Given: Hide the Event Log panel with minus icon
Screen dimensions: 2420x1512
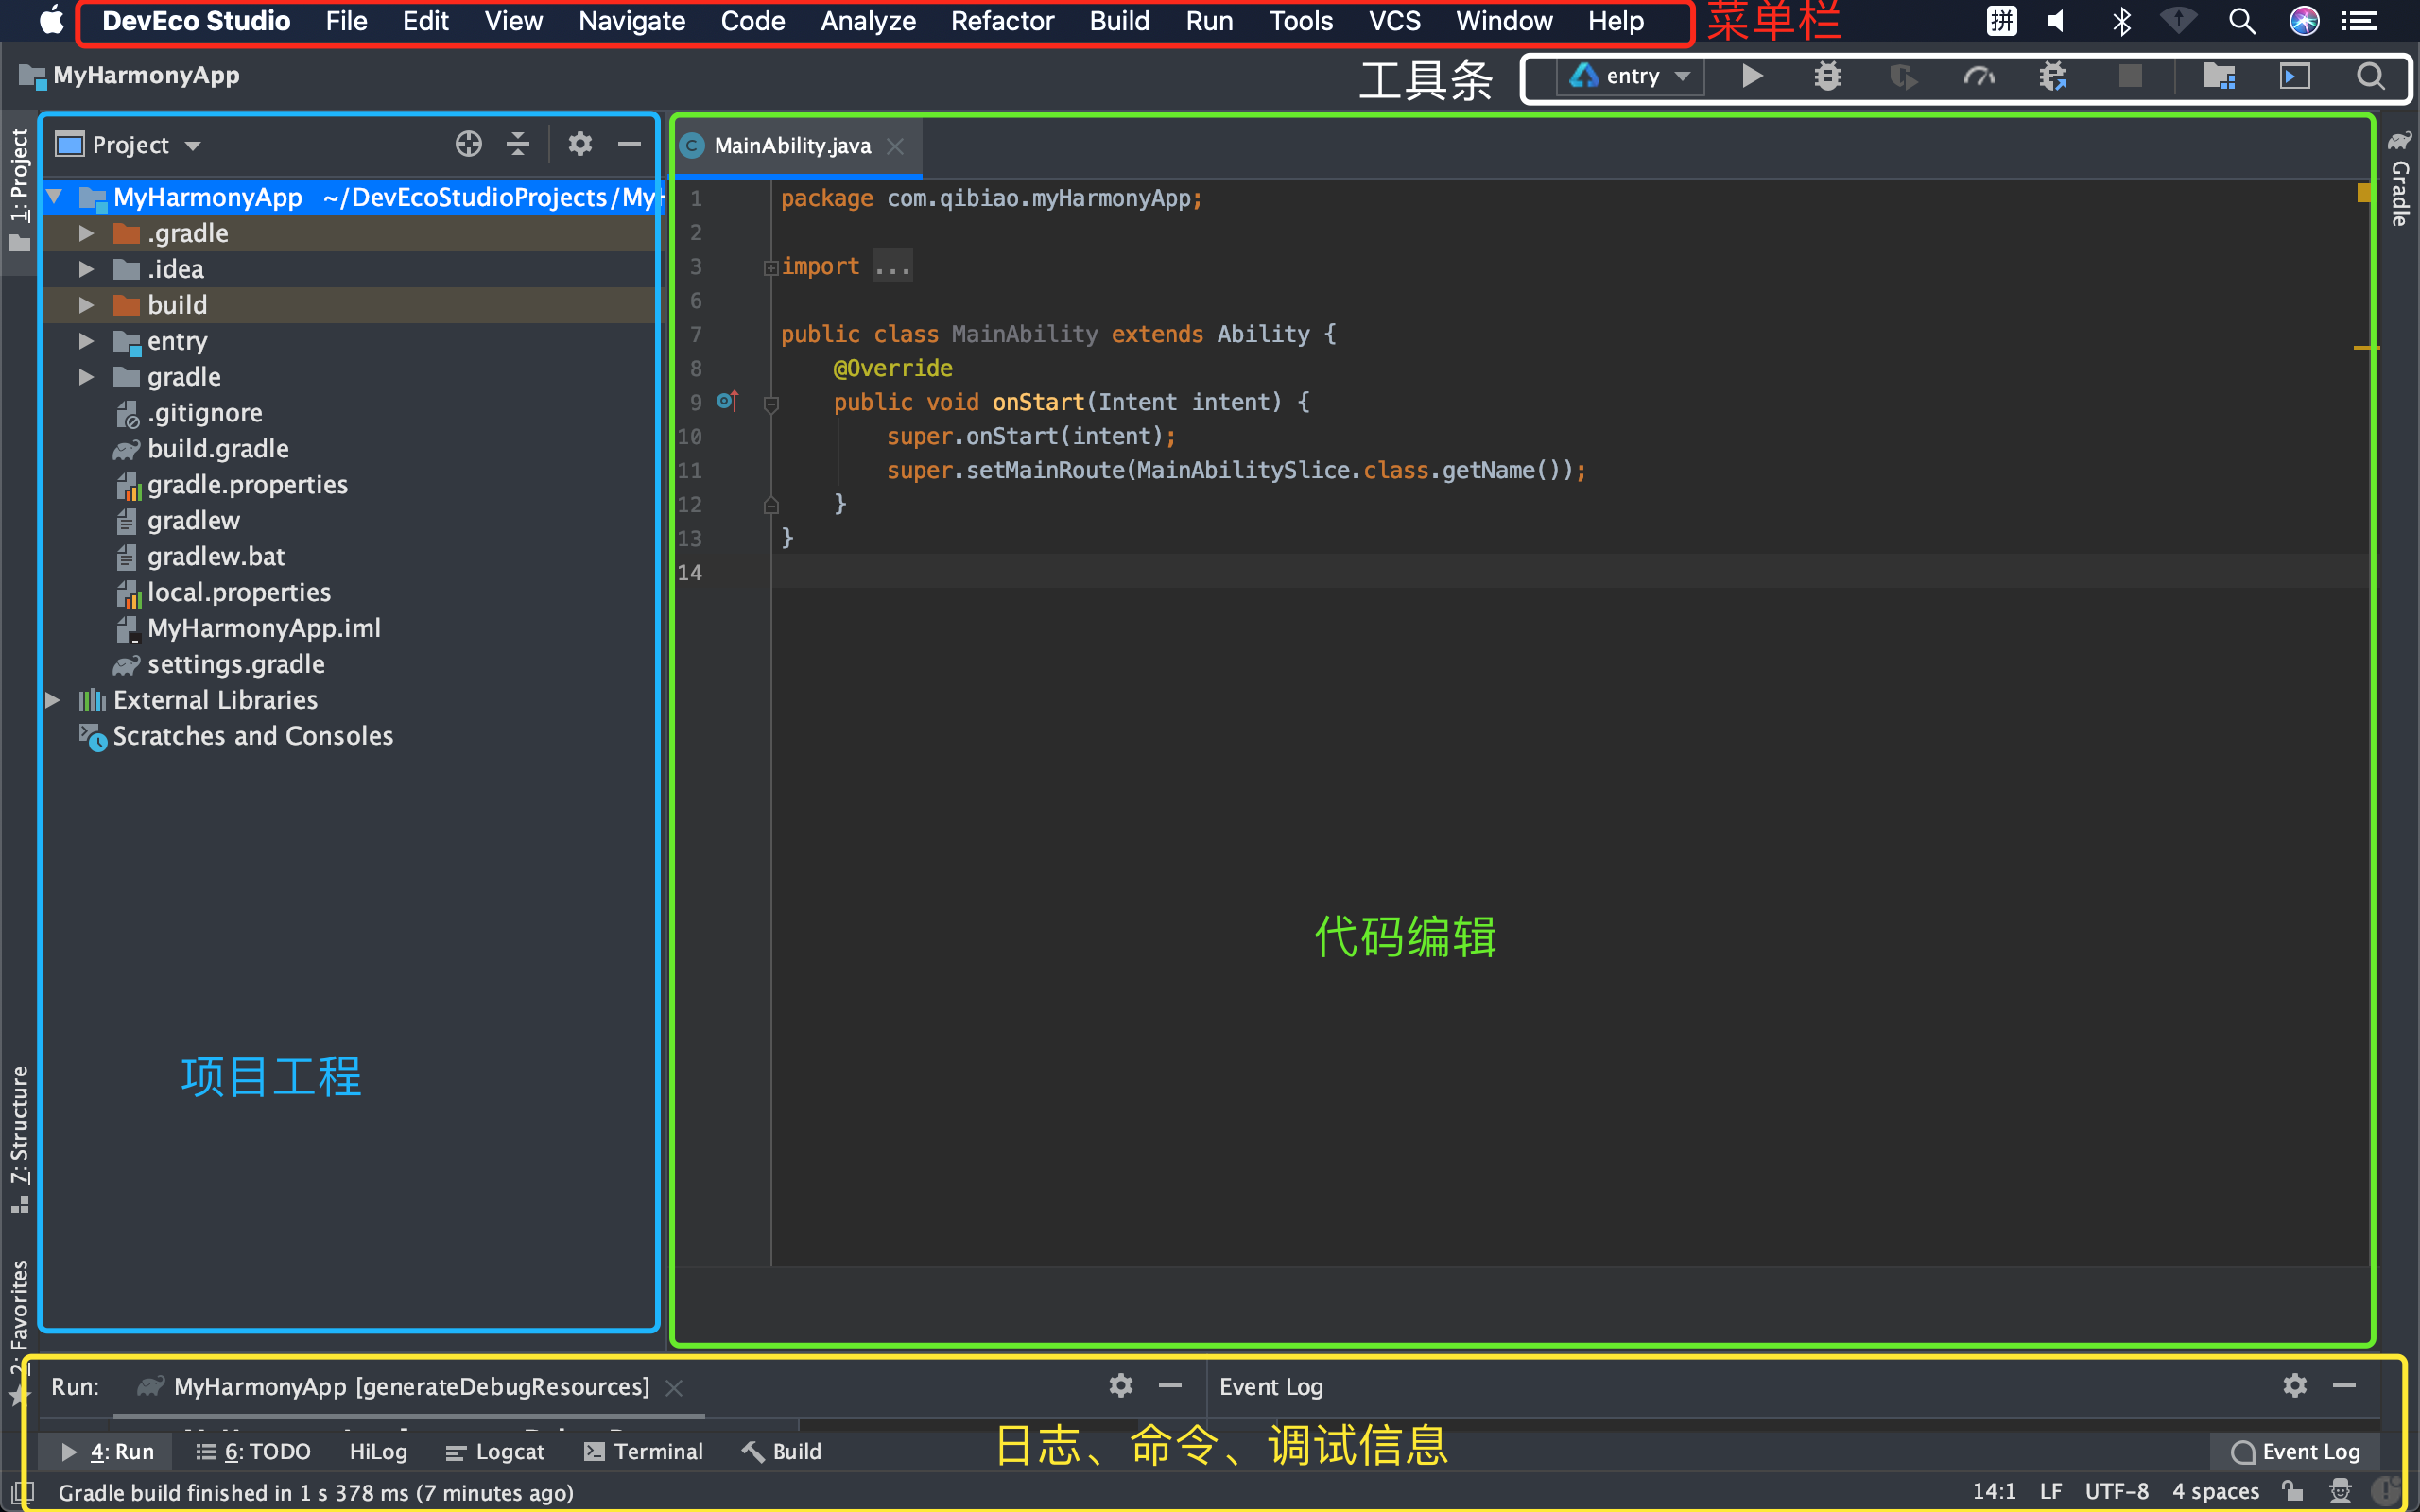Looking at the screenshot, I should pyautogui.click(x=2345, y=1386).
